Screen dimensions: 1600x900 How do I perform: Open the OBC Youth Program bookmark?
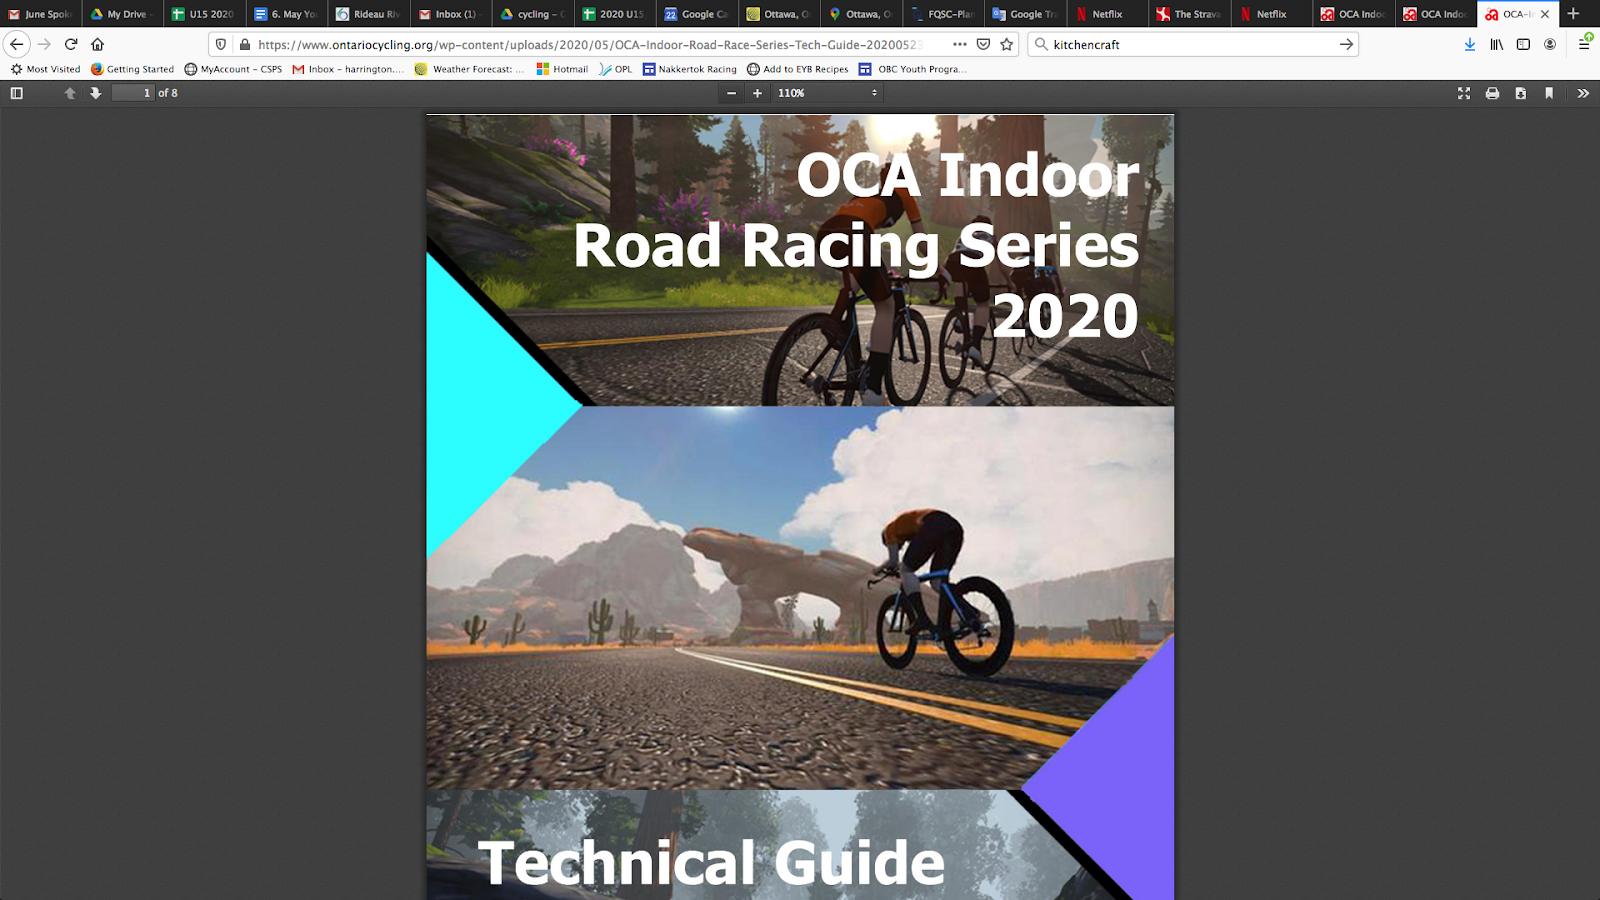coord(913,69)
